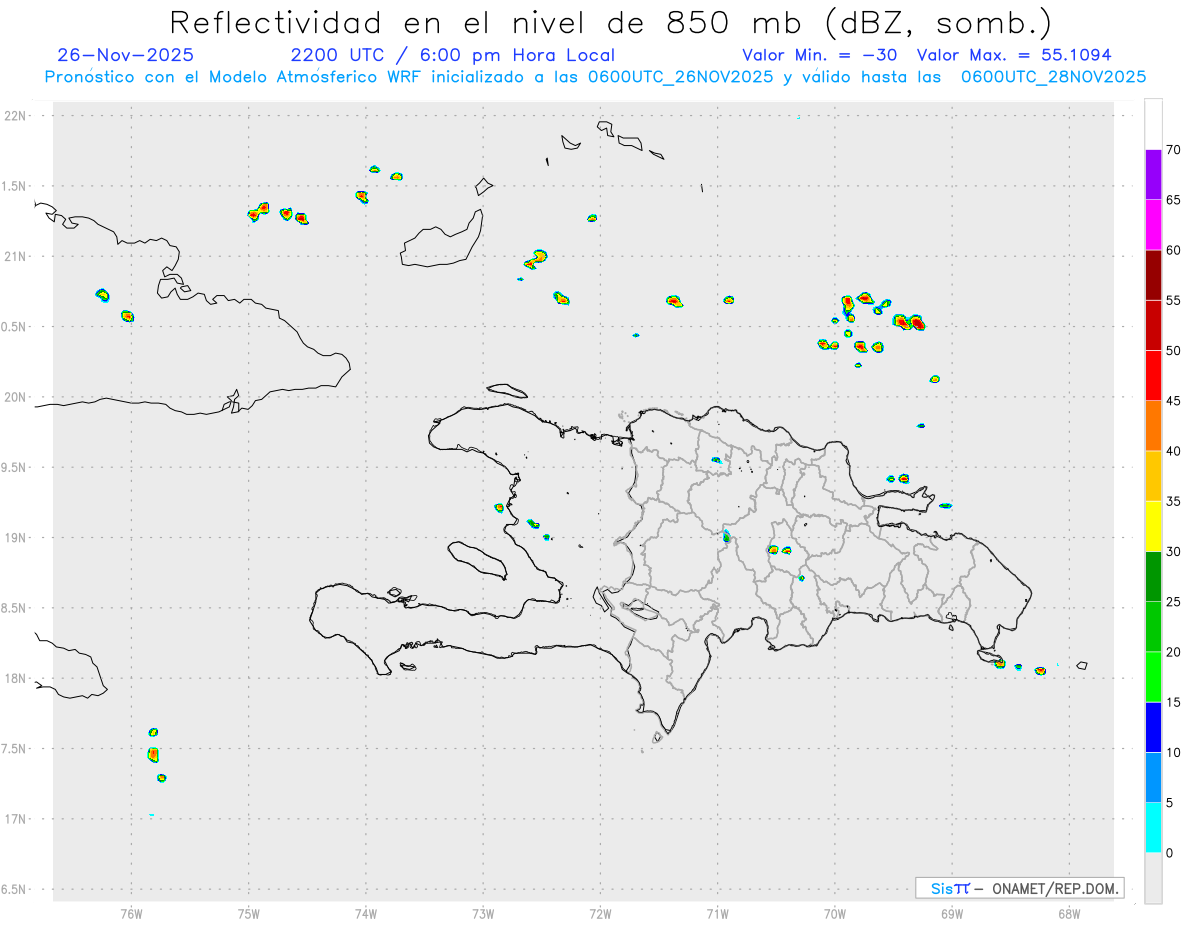Click the purple 65-70 dBZ color band
This screenshot has width=1200, height=927.
1153,175
